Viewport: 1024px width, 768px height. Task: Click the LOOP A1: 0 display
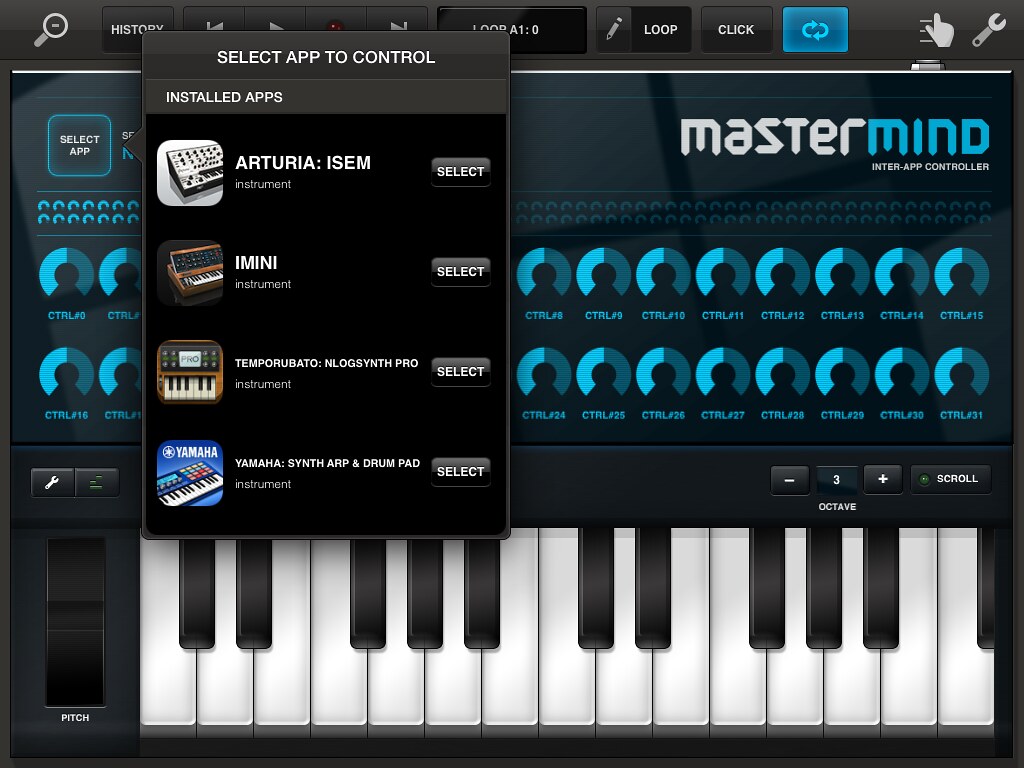pos(511,29)
